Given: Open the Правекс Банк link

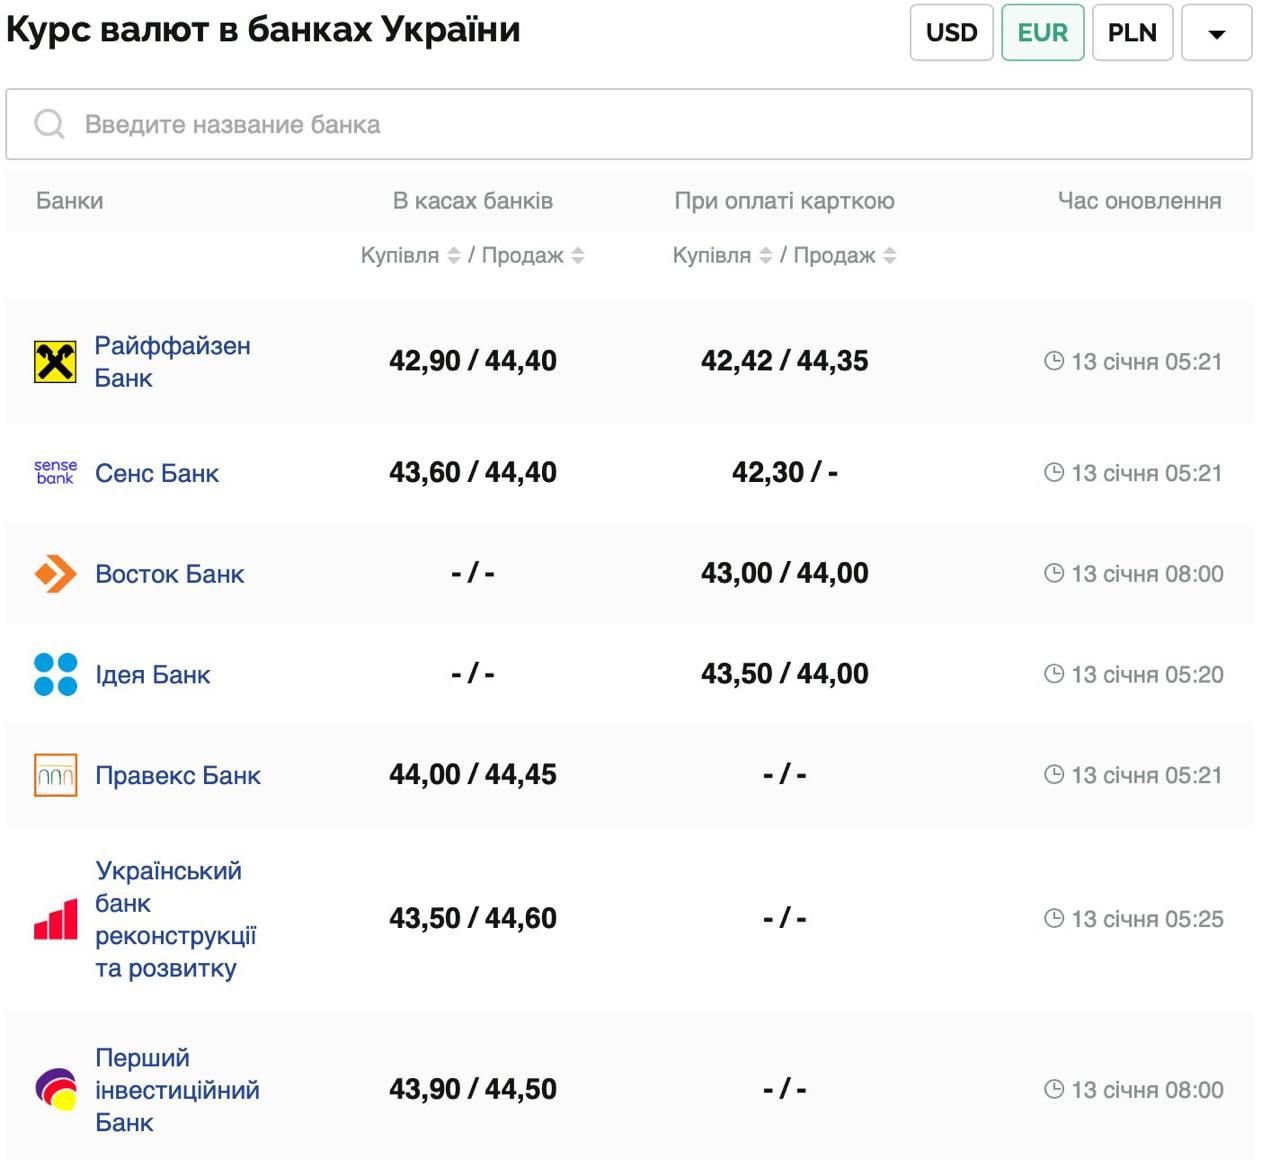Looking at the screenshot, I should coord(178,775).
